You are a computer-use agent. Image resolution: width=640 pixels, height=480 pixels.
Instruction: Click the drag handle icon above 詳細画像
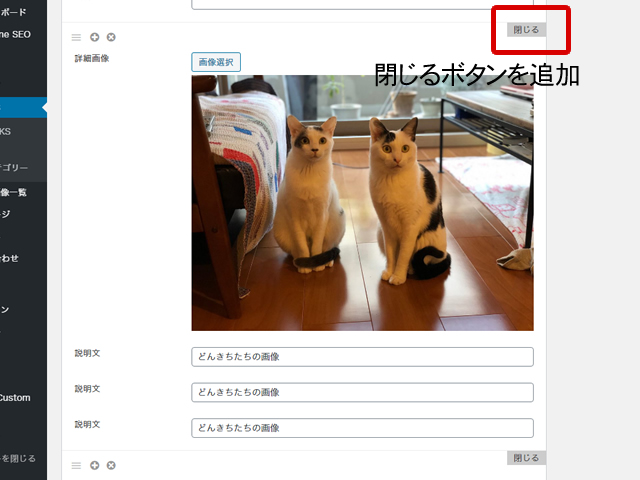point(77,37)
